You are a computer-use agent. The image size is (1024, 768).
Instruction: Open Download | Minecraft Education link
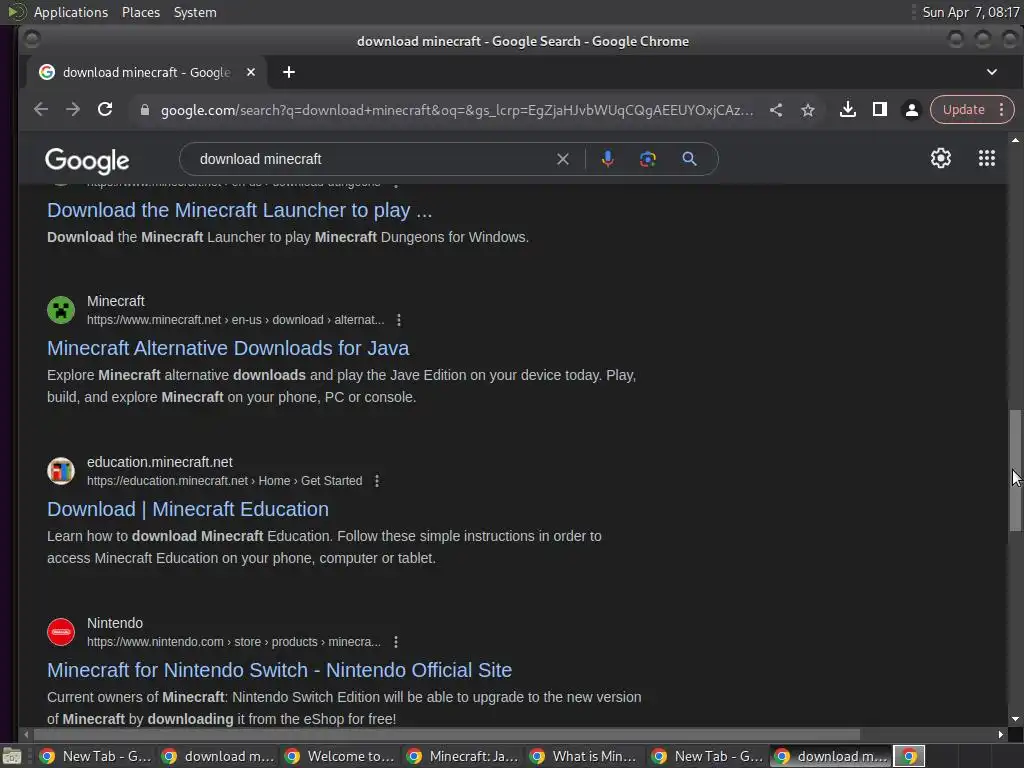click(188, 509)
